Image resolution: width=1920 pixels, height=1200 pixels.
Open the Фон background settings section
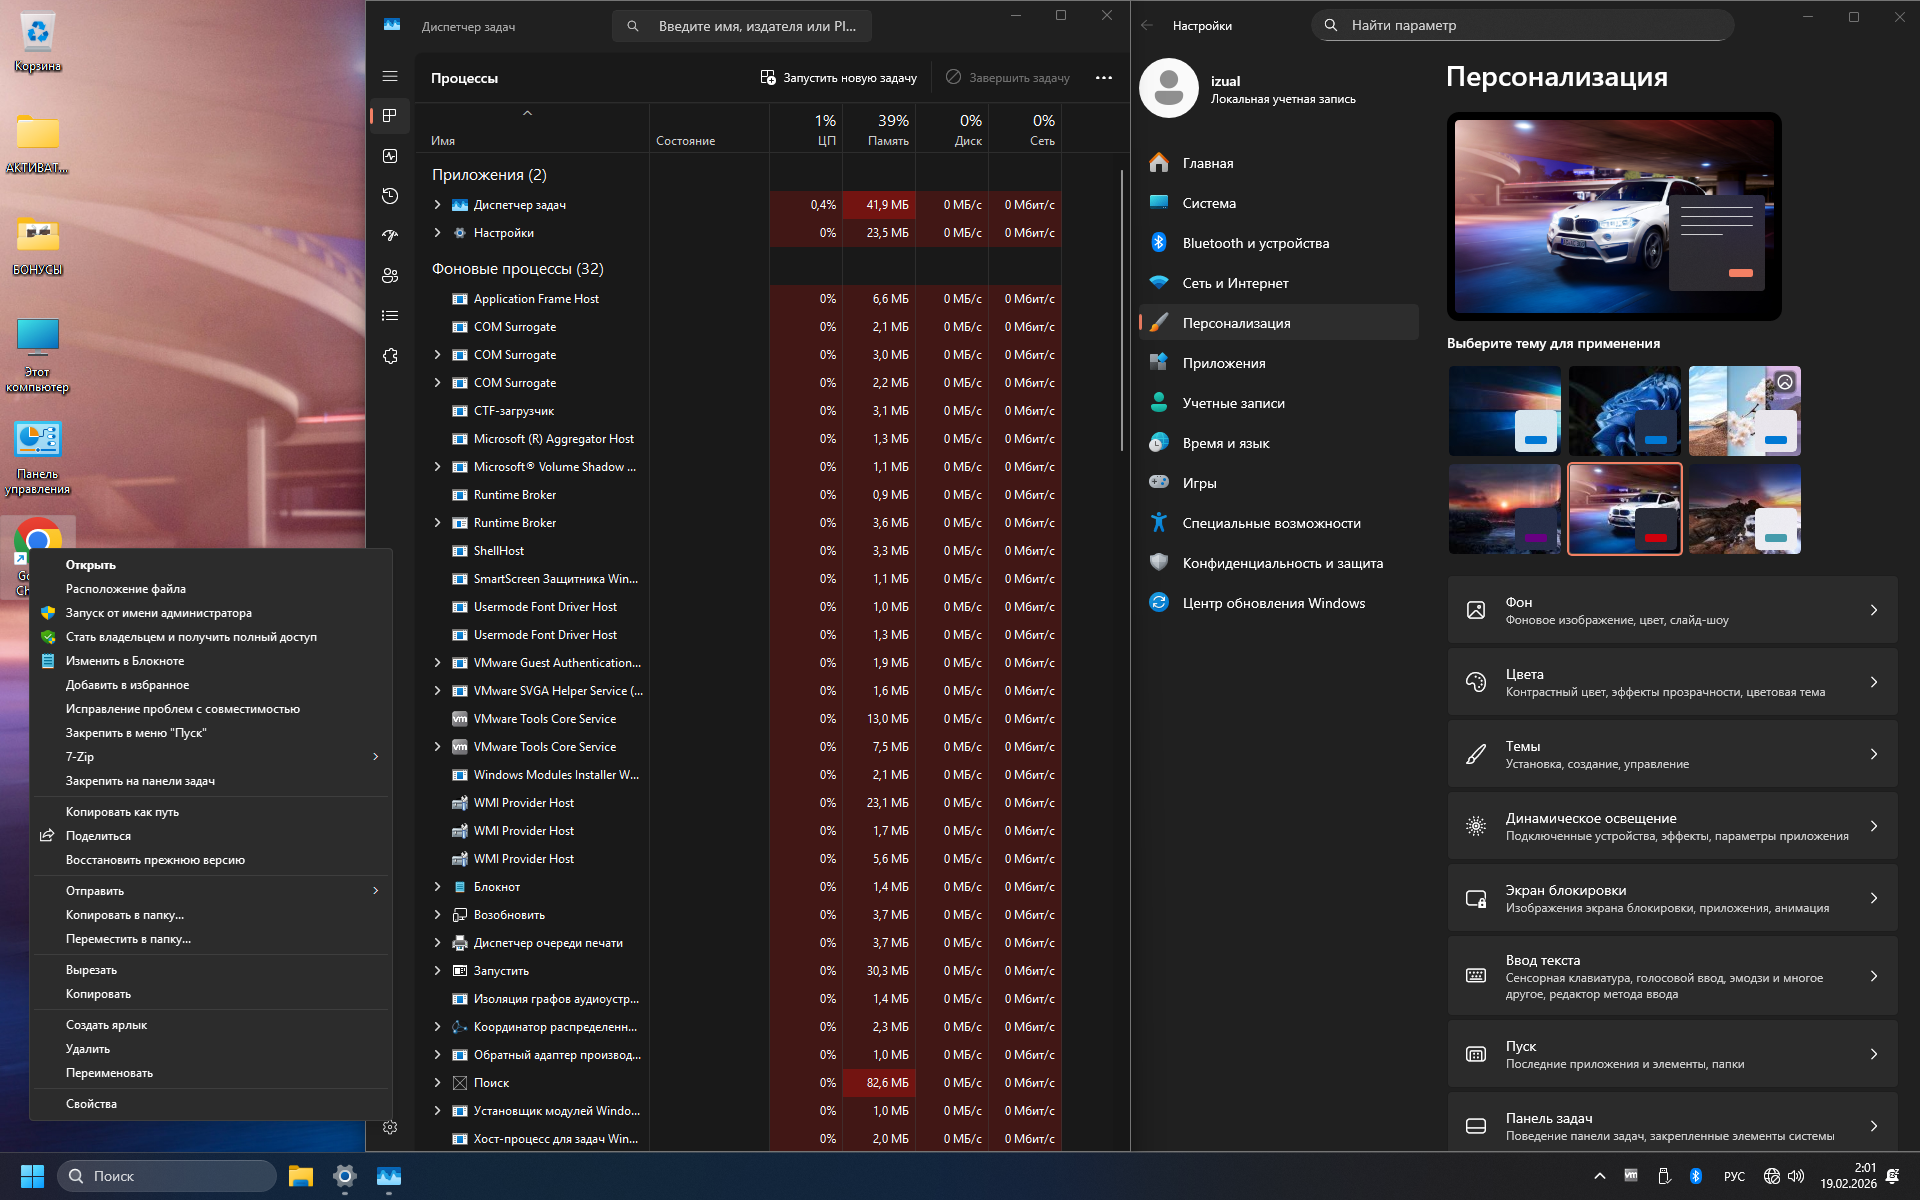[x=1671, y=610]
